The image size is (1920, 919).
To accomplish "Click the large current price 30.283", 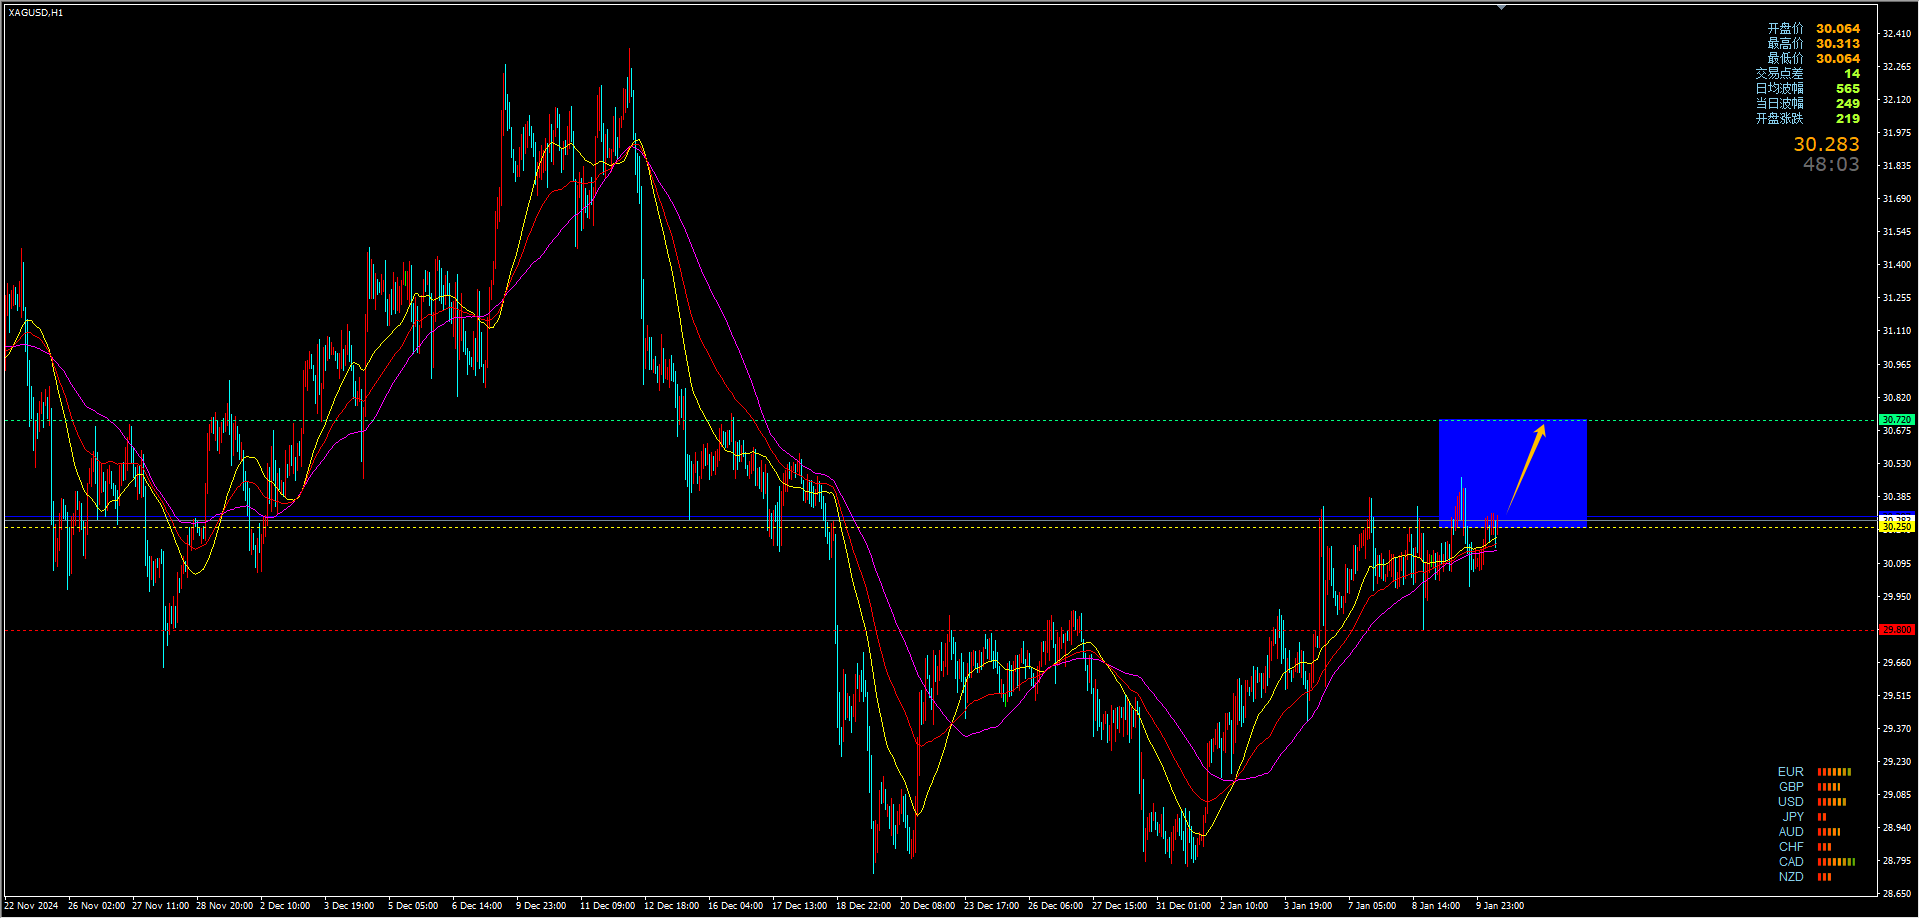I will pyautogui.click(x=1826, y=145).
